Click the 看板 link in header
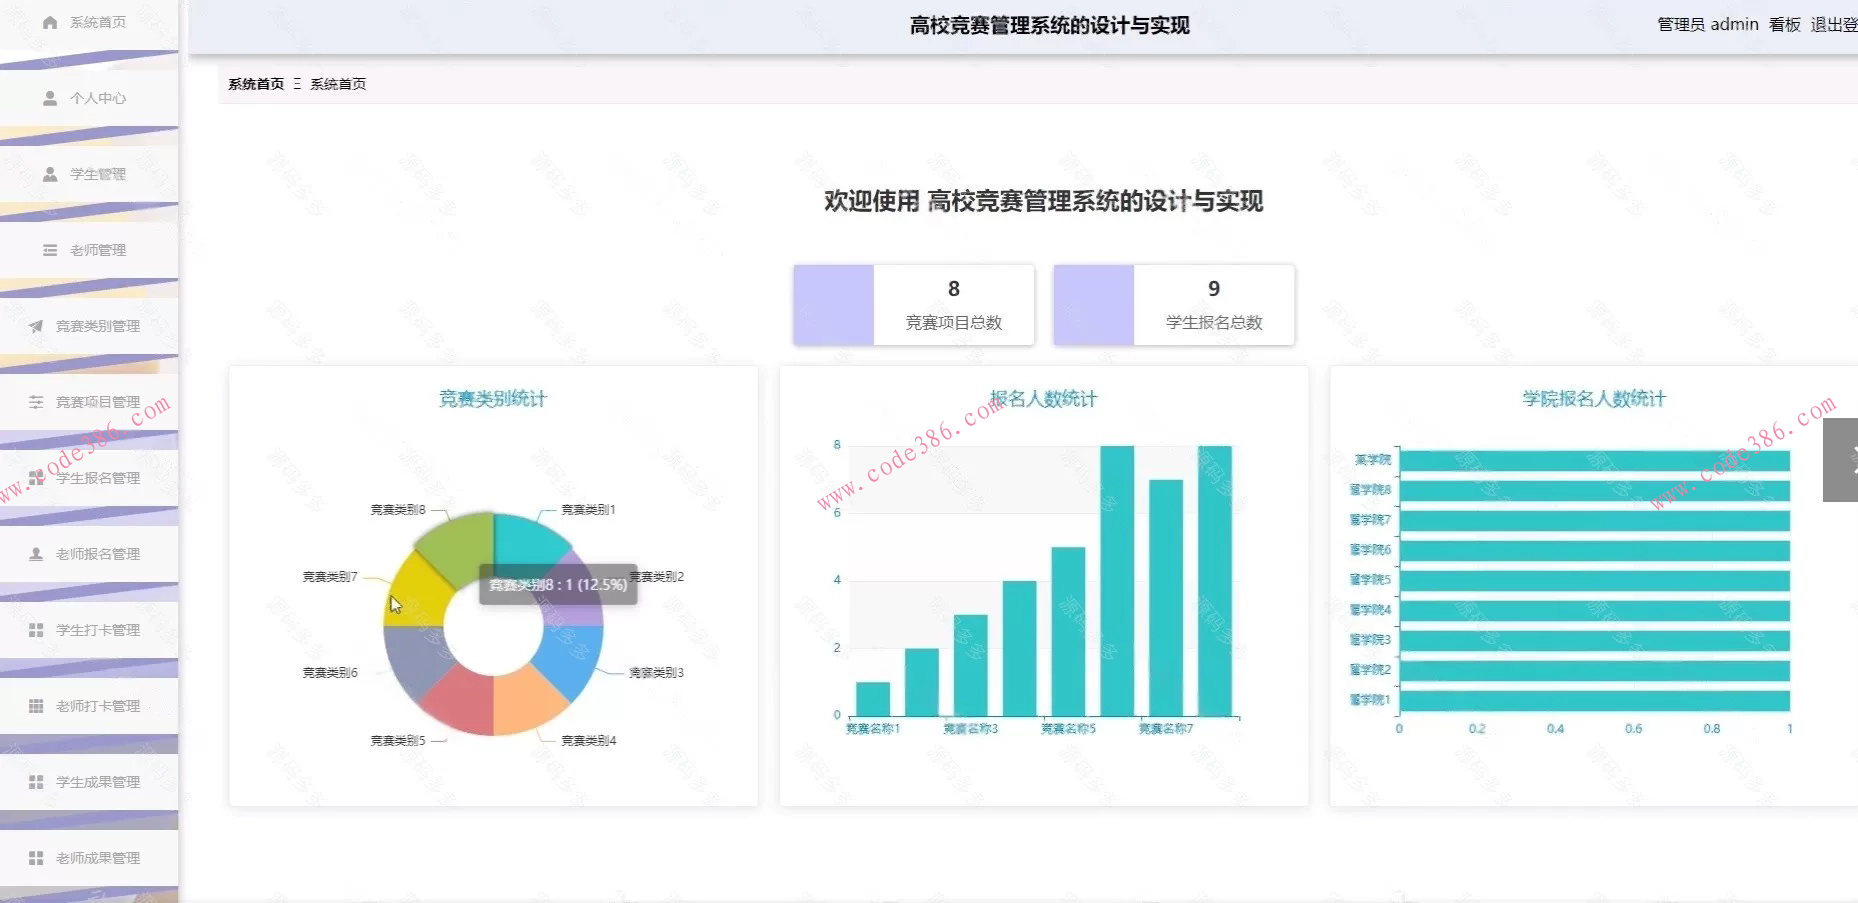The height and width of the screenshot is (903, 1858). 1784,25
